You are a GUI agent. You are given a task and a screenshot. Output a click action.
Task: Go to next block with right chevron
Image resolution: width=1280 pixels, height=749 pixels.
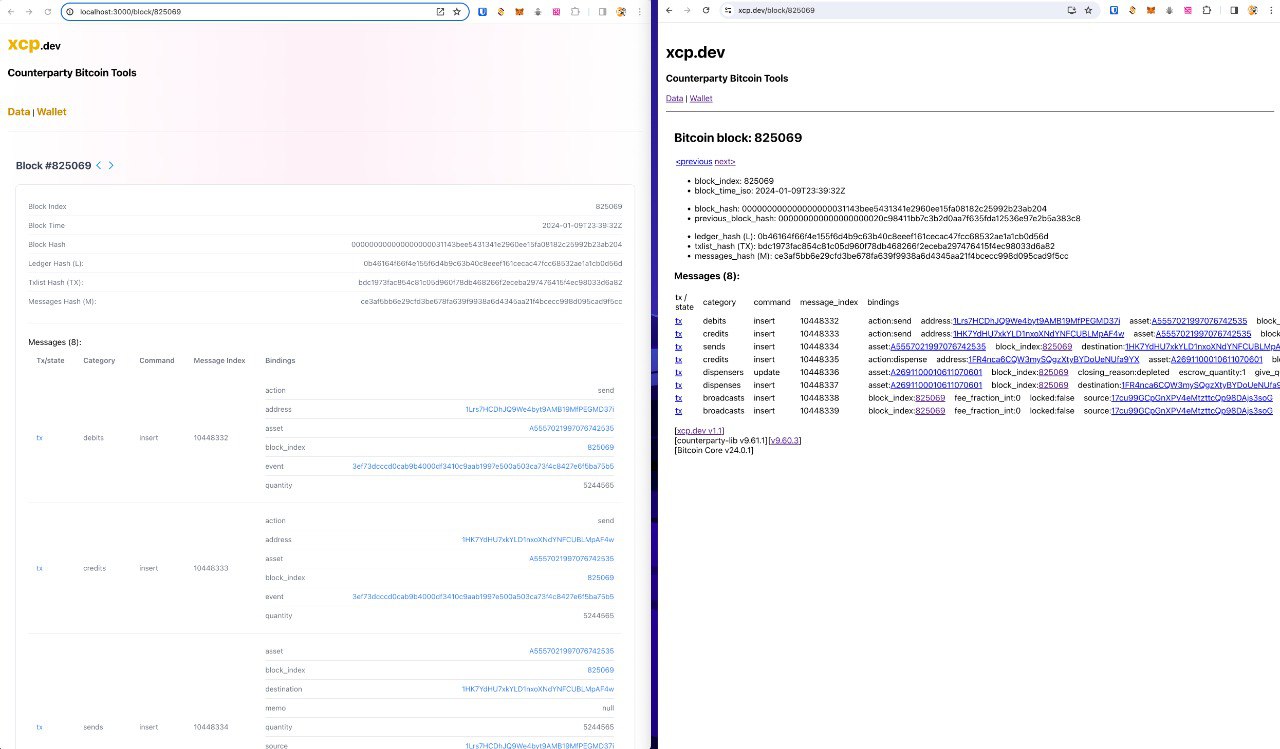point(111,166)
